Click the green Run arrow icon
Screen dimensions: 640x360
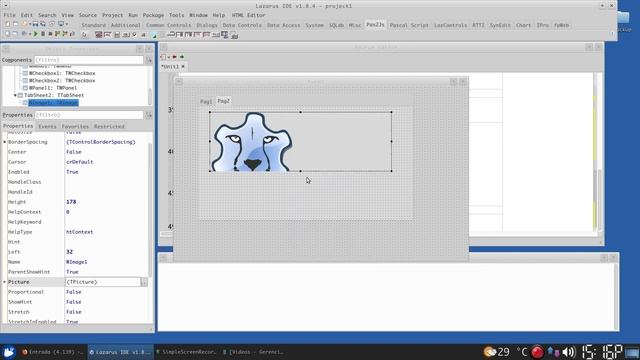point(36,34)
